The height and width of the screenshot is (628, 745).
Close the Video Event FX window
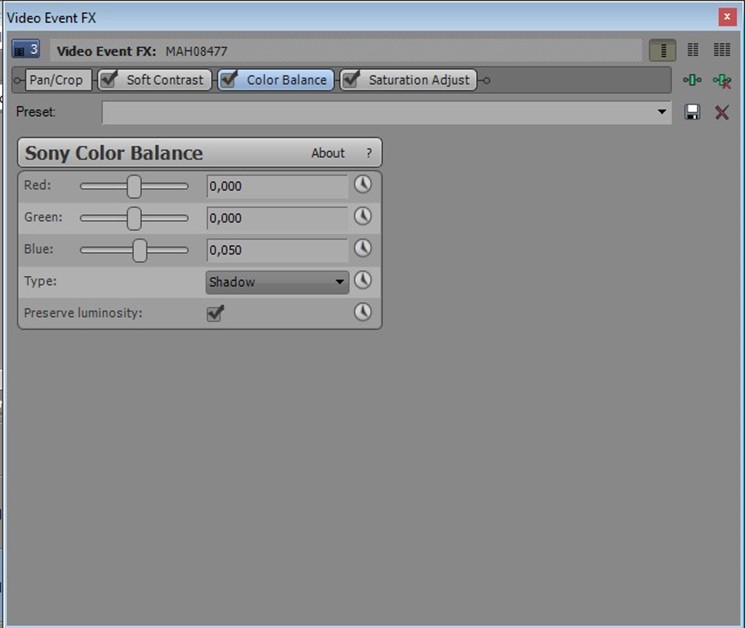[x=727, y=17]
